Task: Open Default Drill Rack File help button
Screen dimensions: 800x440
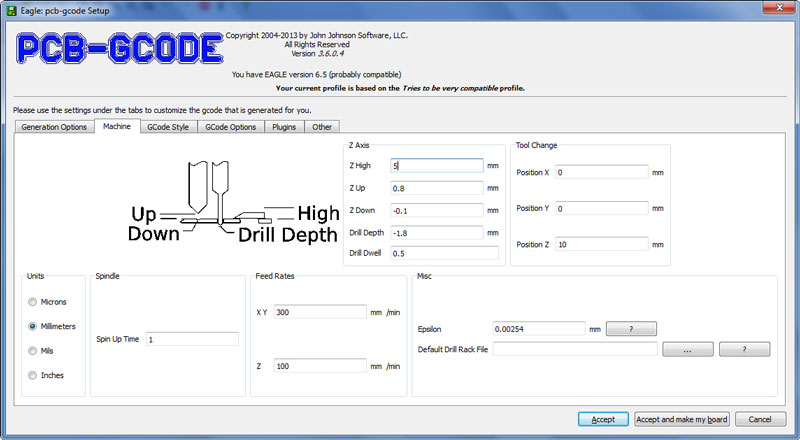Action: (x=744, y=350)
